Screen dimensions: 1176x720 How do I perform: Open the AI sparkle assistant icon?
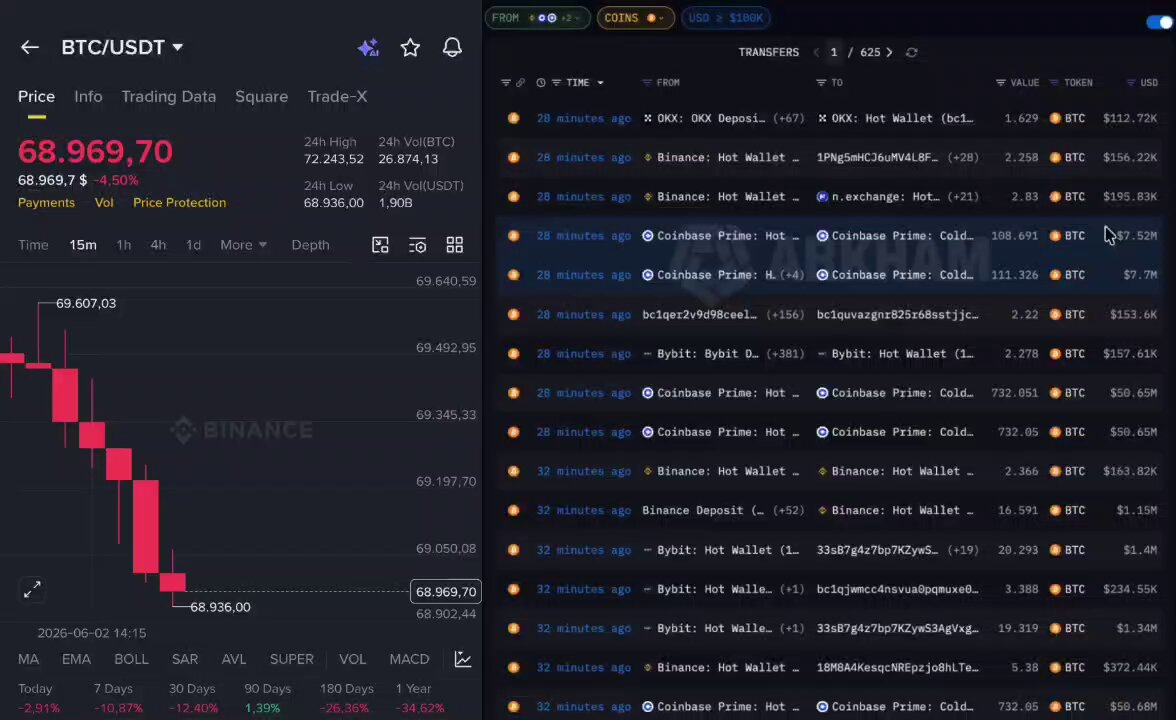pos(368,48)
